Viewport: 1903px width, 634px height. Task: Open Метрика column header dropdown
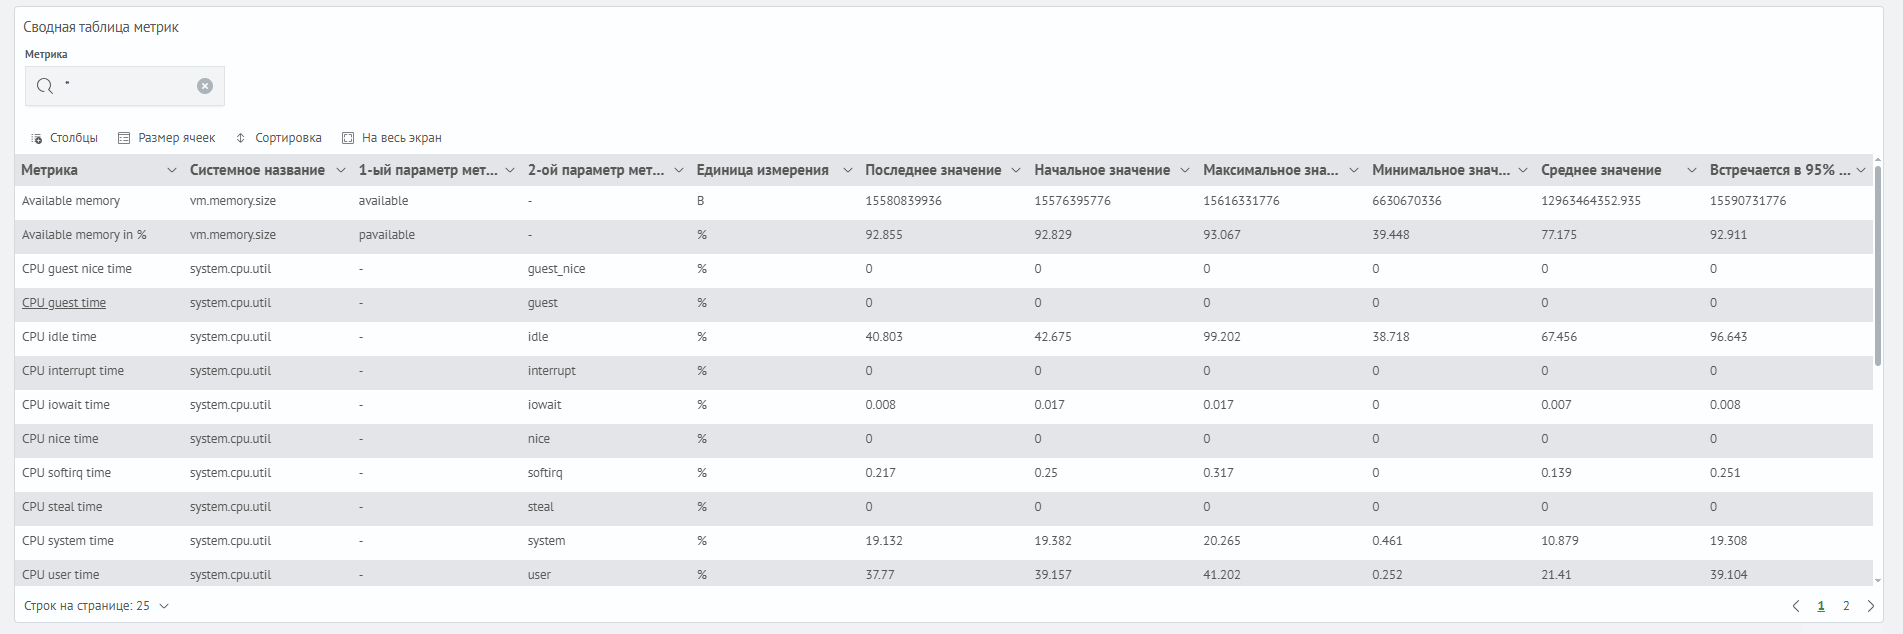point(172,171)
